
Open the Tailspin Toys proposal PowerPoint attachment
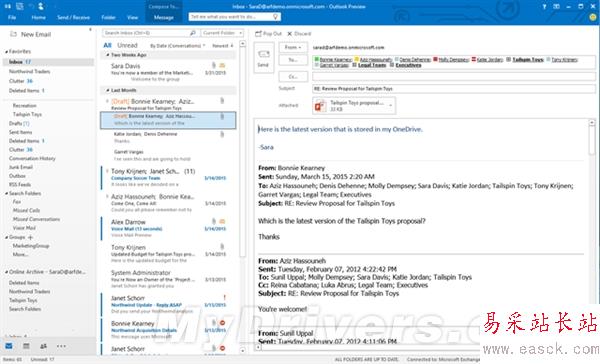click(354, 106)
